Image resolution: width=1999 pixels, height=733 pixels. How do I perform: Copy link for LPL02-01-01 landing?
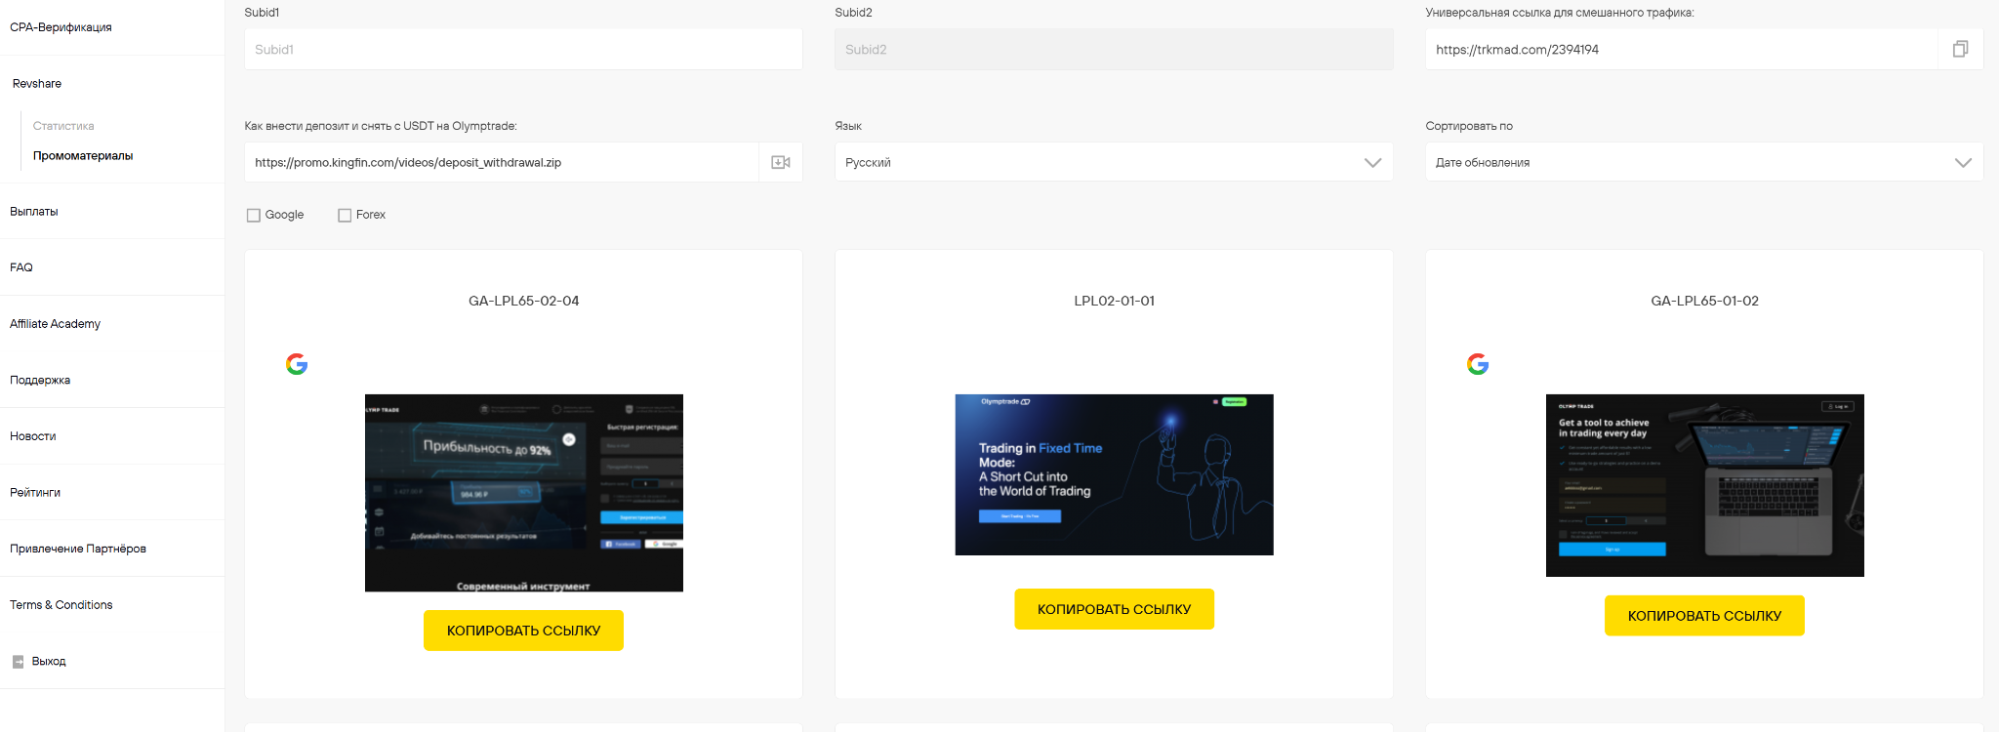click(x=1114, y=609)
